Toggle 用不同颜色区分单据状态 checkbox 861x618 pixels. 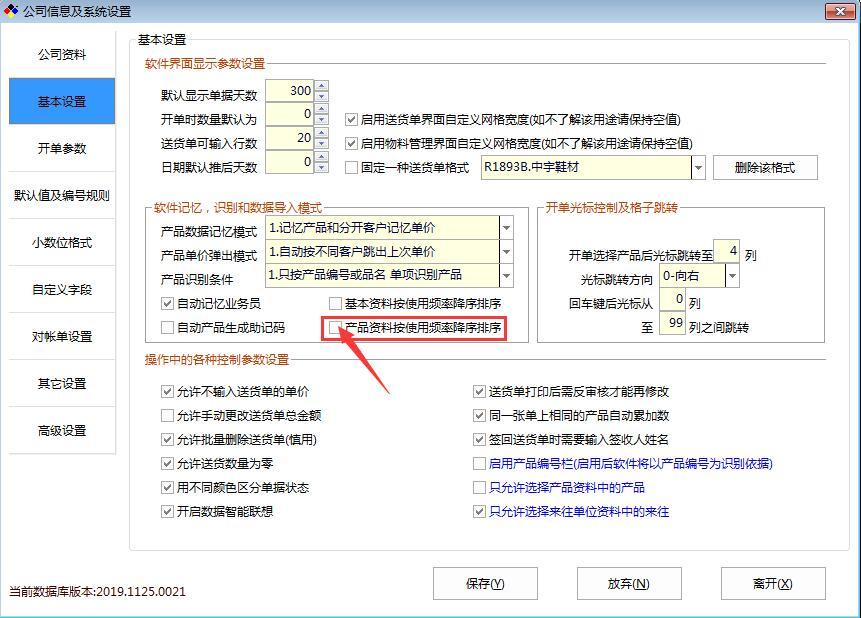coord(167,487)
